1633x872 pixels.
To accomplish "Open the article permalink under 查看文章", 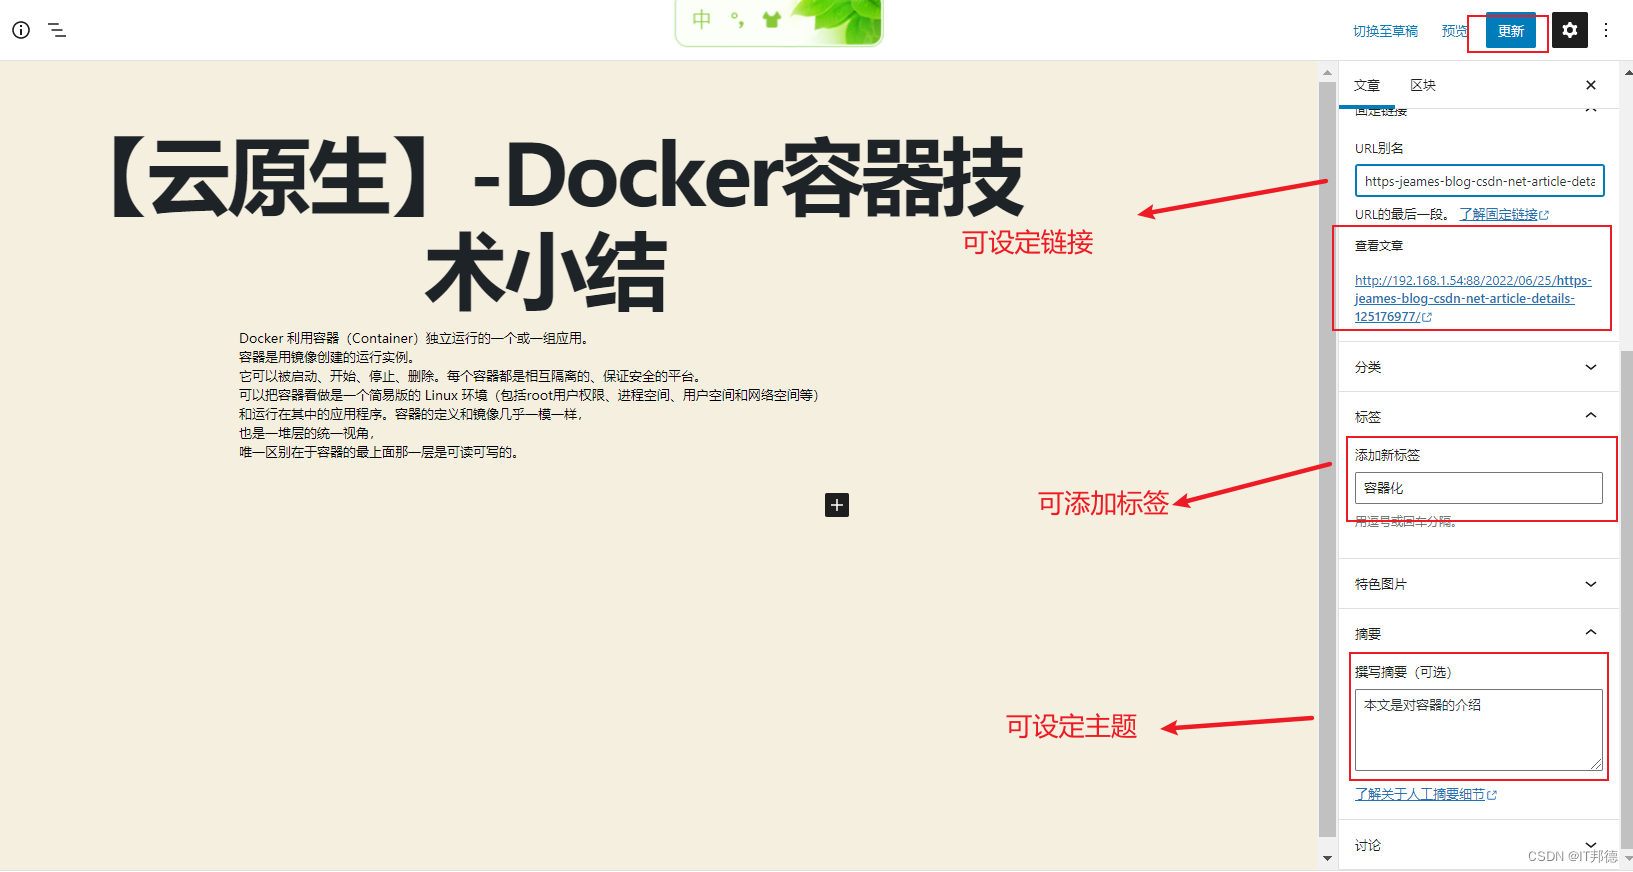I will [1473, 298].
